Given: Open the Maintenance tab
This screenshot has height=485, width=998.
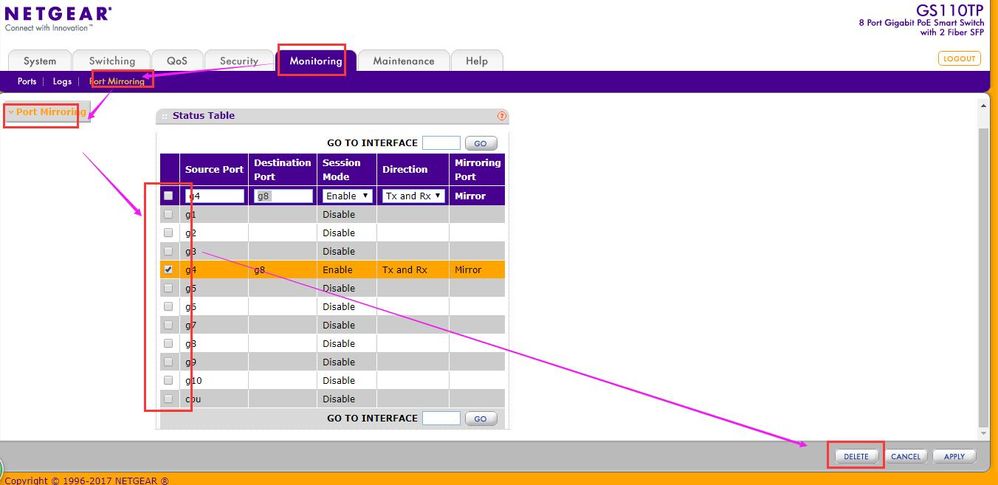Looking at the screenshot, I should pos(403,61).
